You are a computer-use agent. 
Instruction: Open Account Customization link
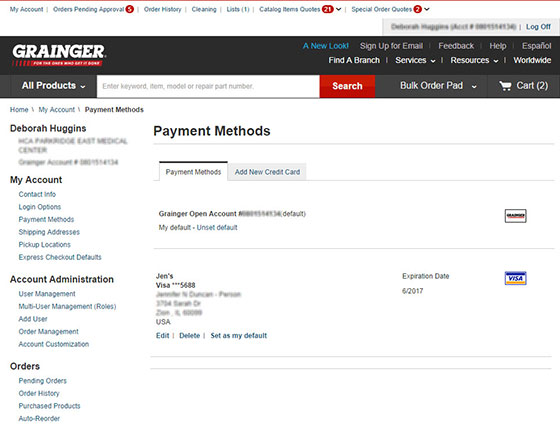point(54,344)
